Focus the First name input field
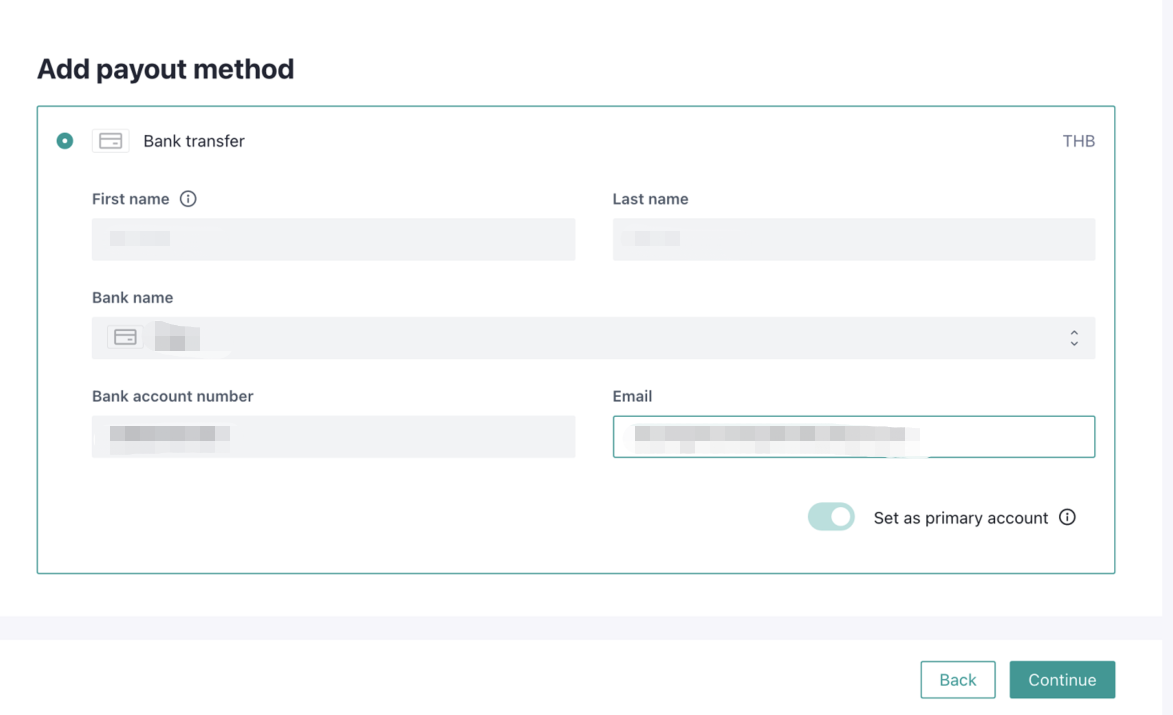 (x=333, y=240)
